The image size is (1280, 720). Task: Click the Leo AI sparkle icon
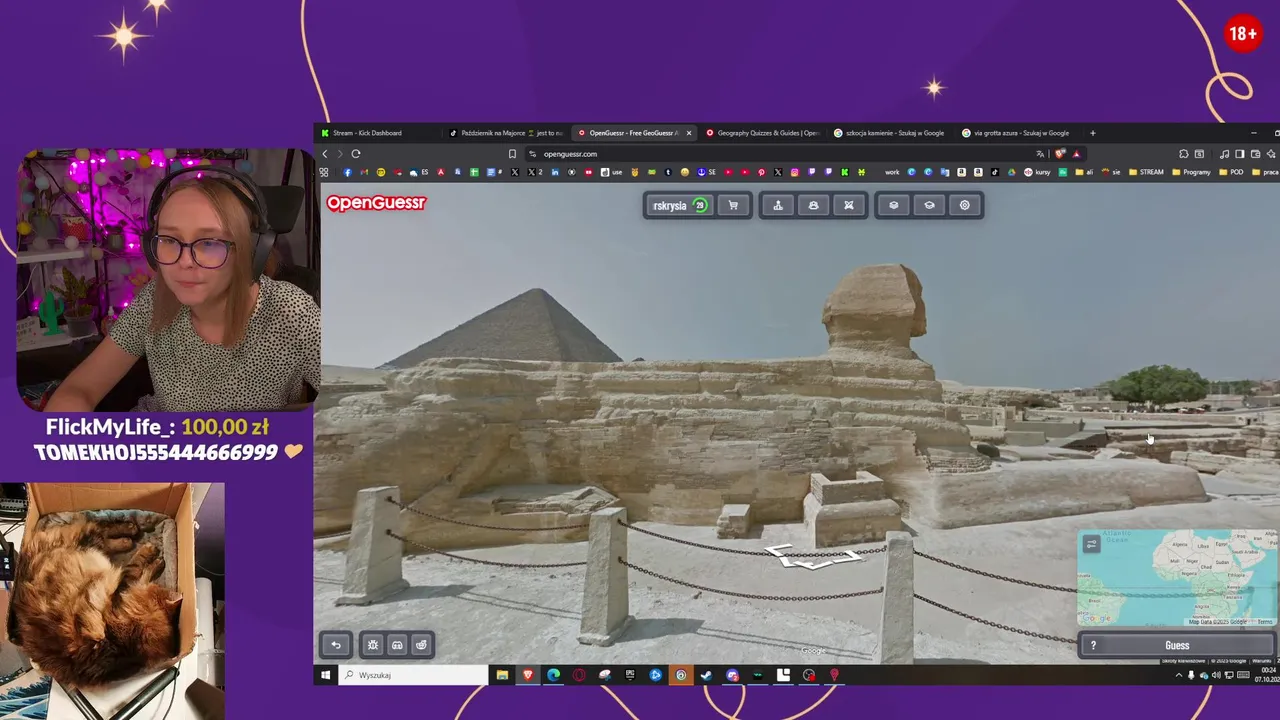[x=1271, y=154]
